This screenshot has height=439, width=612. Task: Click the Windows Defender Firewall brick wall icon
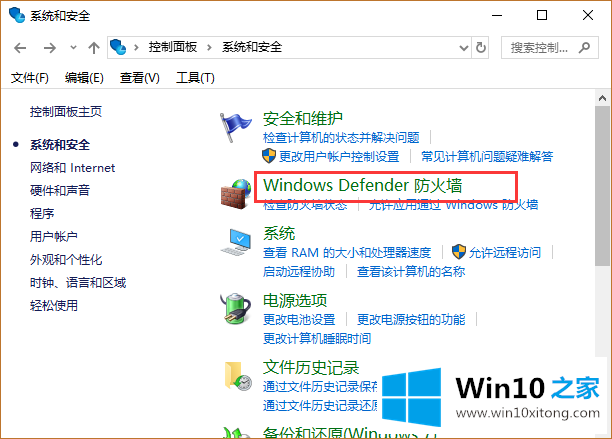click(x=236, y=194)
